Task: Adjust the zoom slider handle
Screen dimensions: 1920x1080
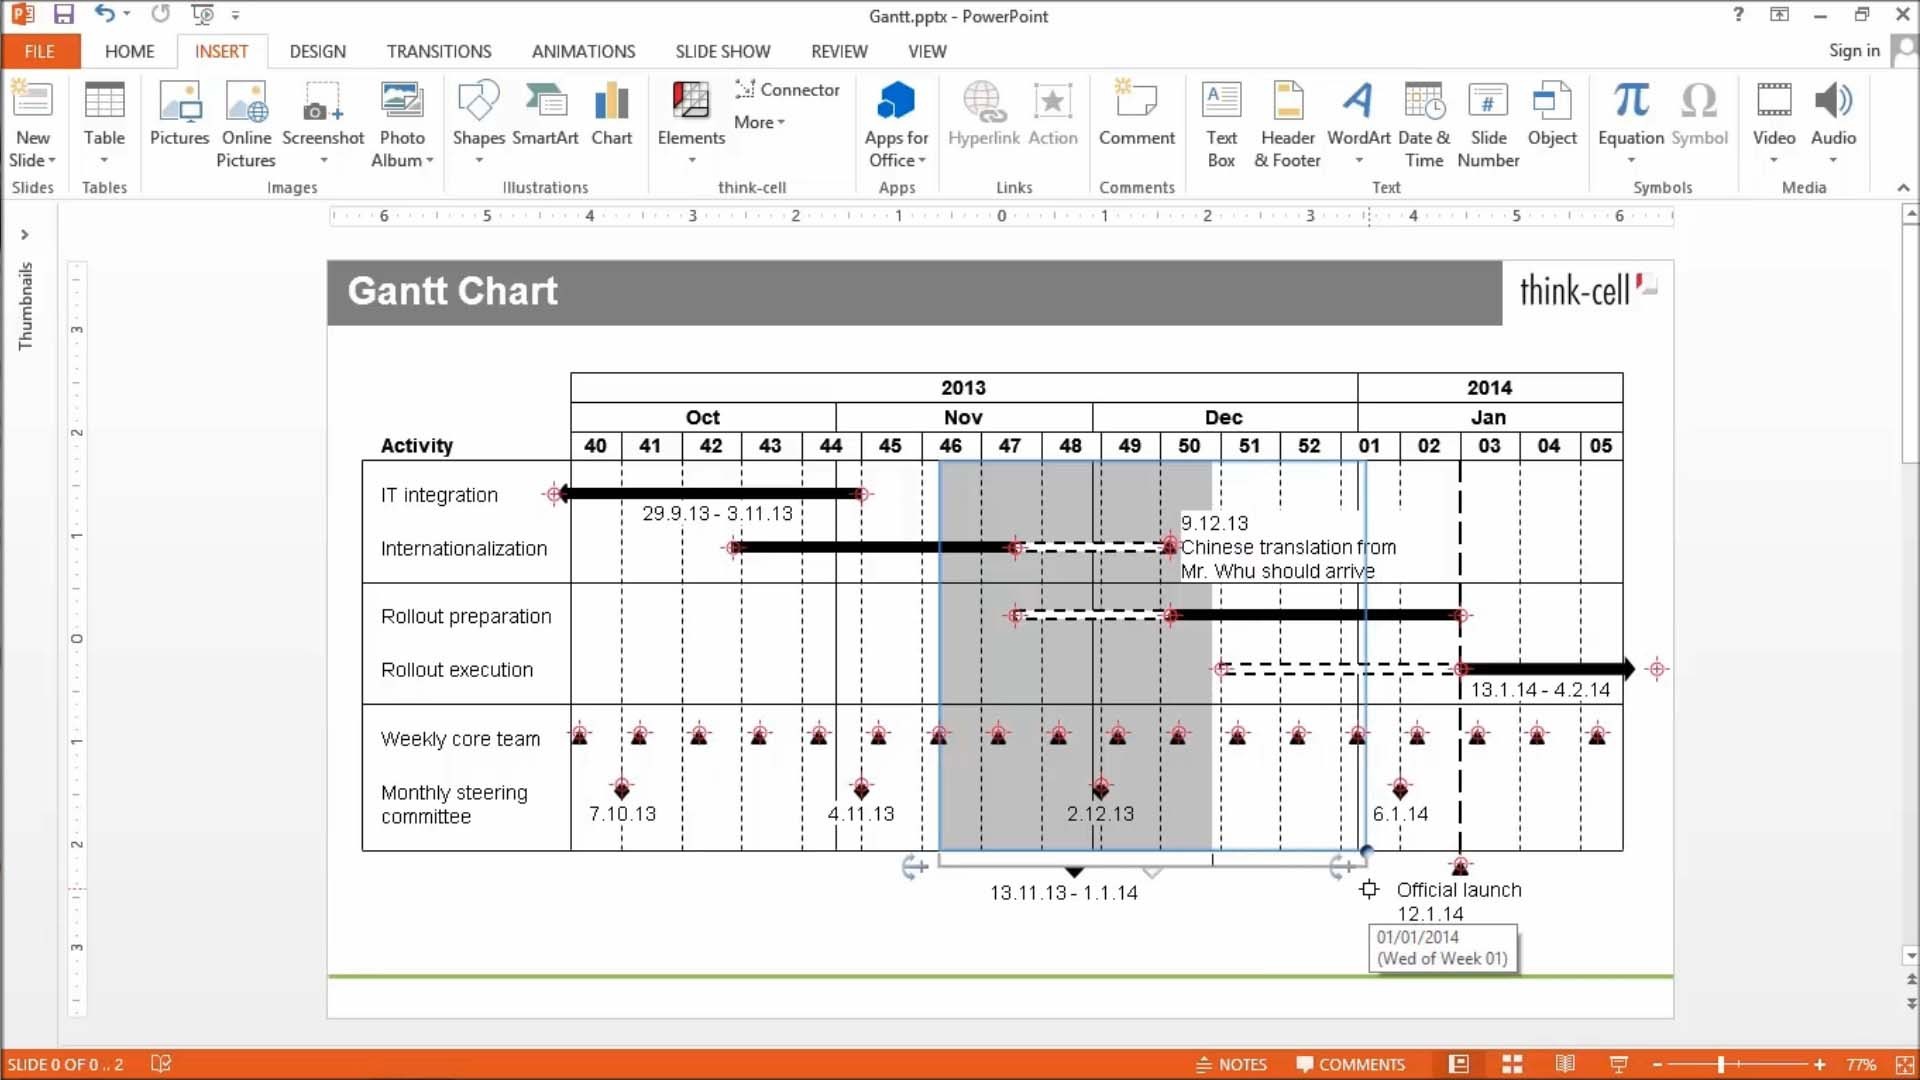Action: 1720,1064
